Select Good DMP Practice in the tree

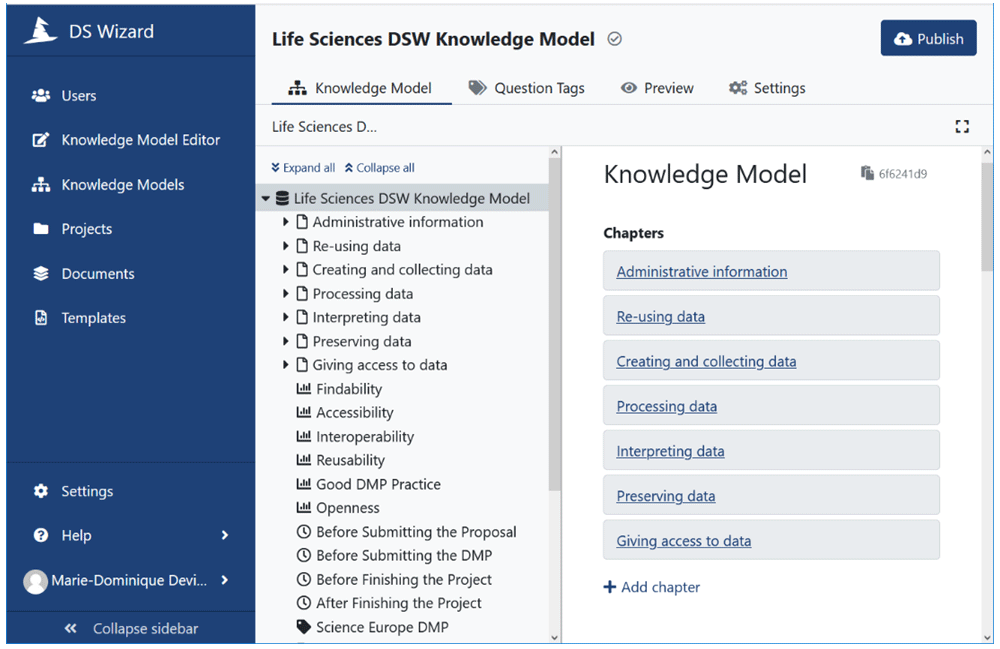point(378,484)
